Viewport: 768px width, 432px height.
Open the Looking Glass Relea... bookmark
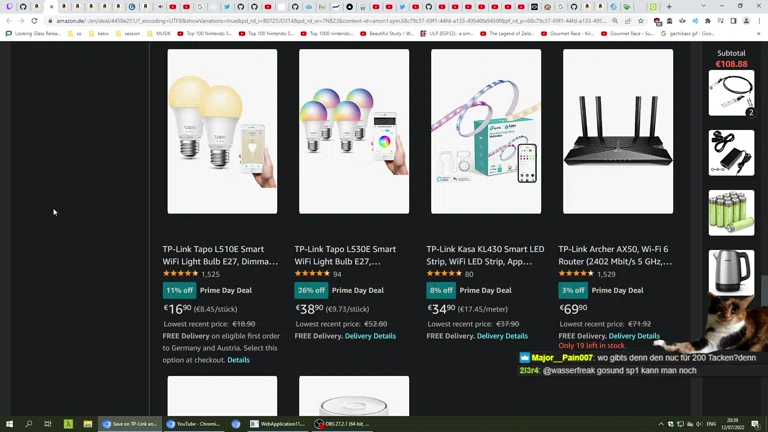(x=33, y=34)
